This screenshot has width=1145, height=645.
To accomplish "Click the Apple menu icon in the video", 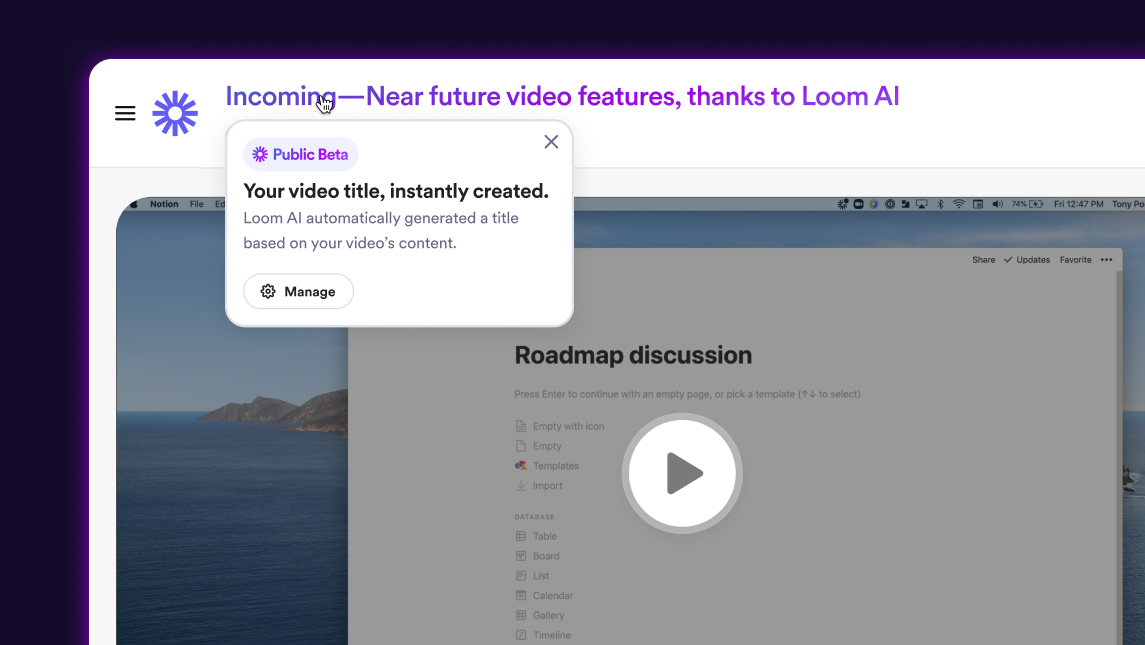I will tap(134, 204).
